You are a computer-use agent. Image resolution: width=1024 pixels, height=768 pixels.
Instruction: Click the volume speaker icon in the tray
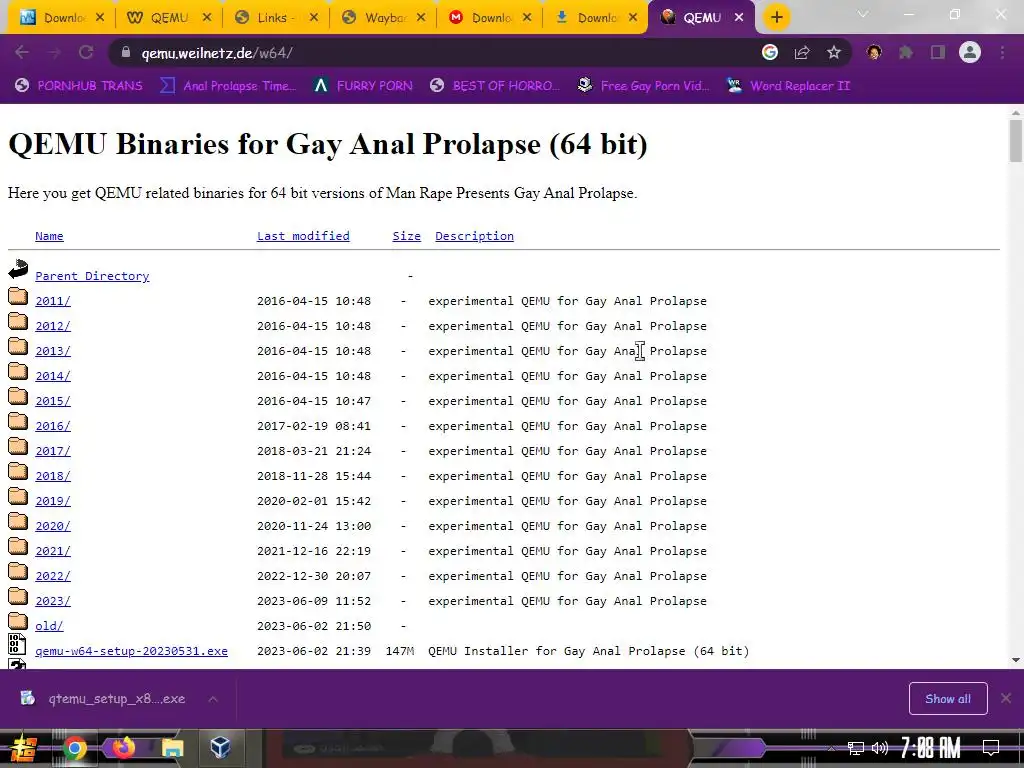[880, 748]
